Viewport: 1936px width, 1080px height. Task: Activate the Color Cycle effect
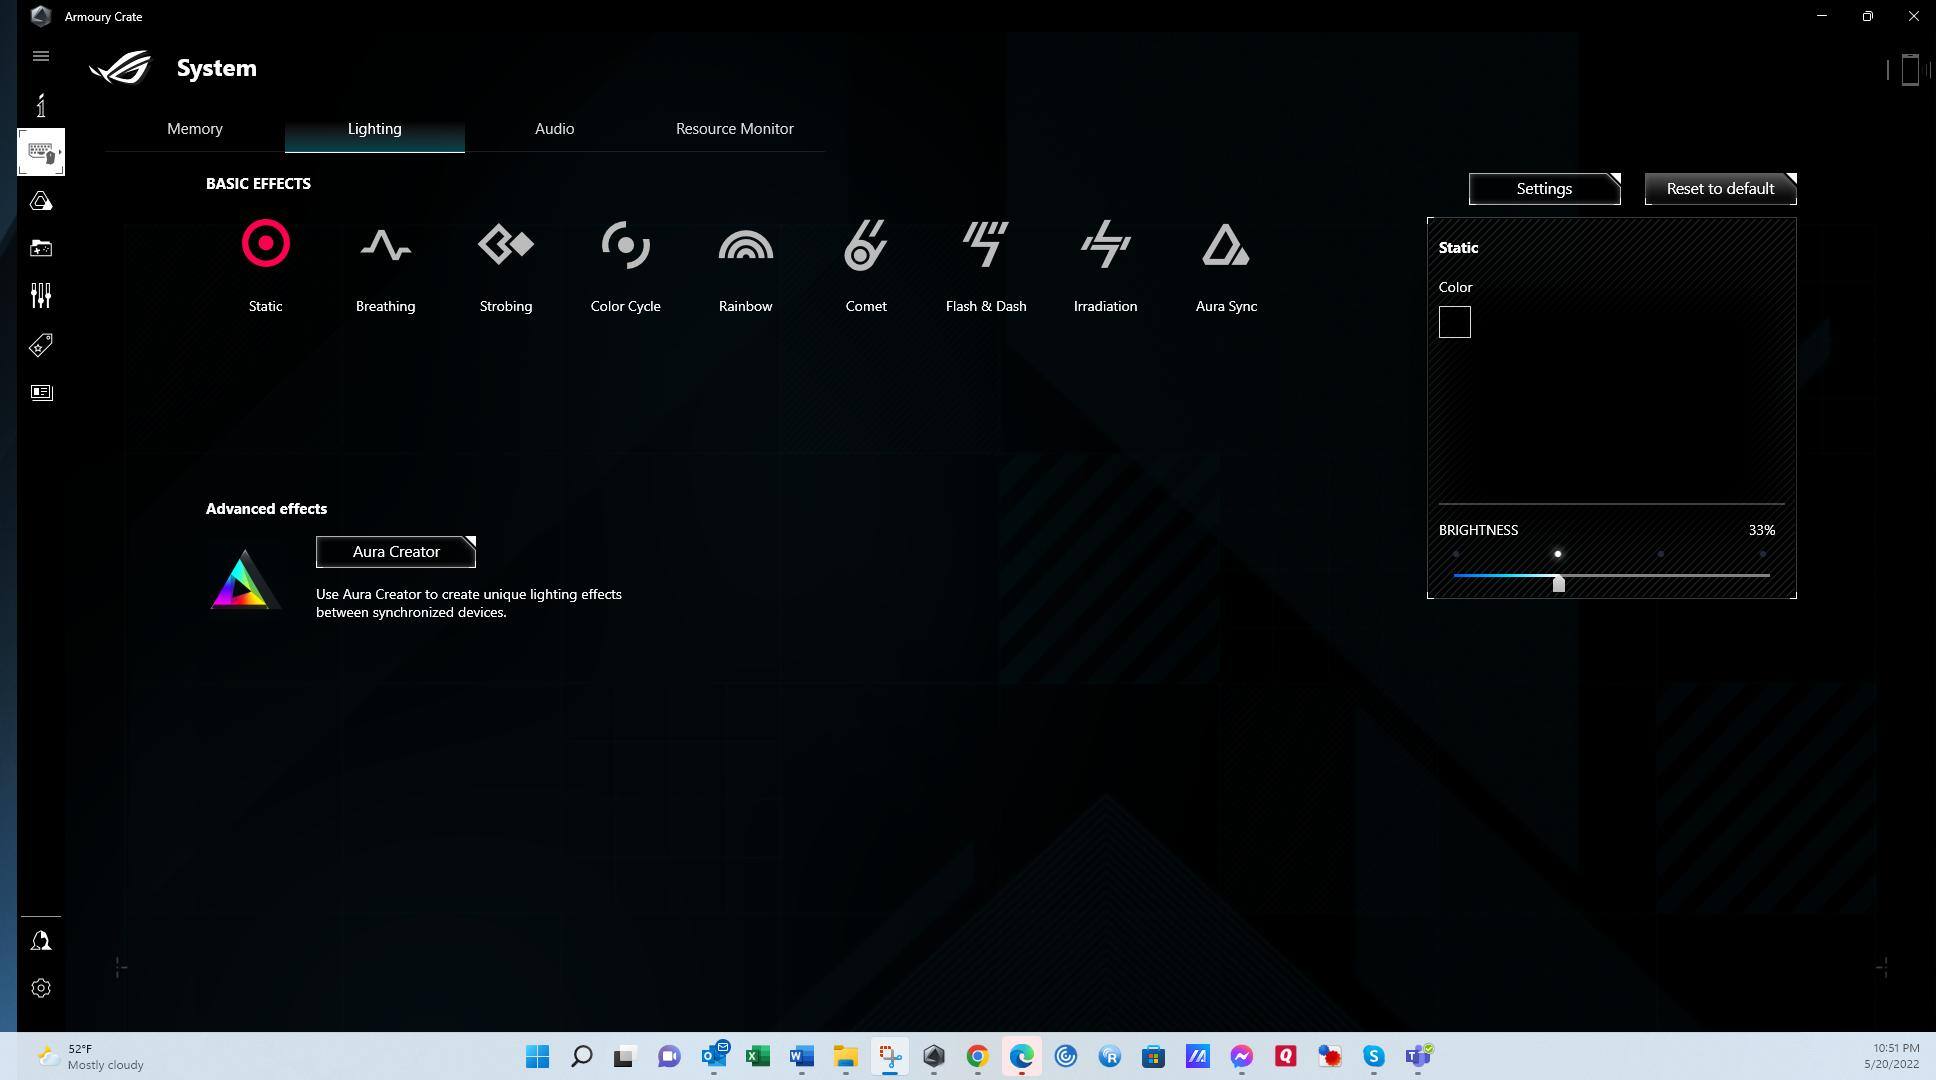click(625, 245)
